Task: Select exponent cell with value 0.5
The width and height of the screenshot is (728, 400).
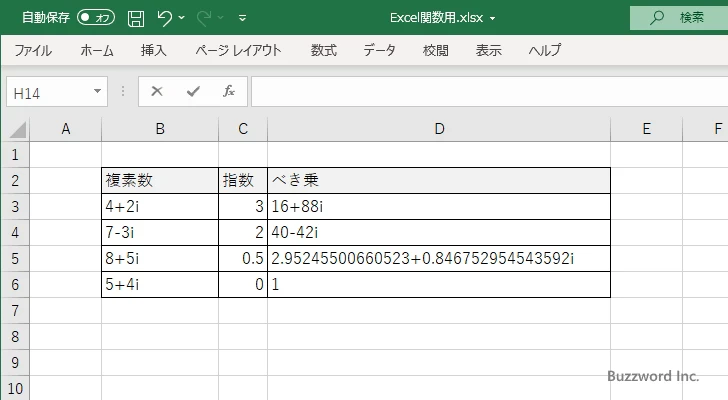Action: pos(243,258)
